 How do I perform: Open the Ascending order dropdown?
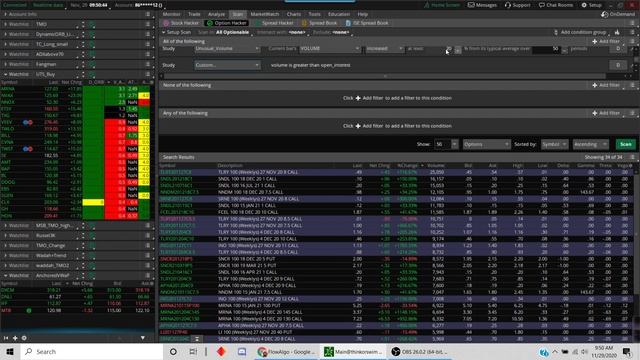pos(590,144)
